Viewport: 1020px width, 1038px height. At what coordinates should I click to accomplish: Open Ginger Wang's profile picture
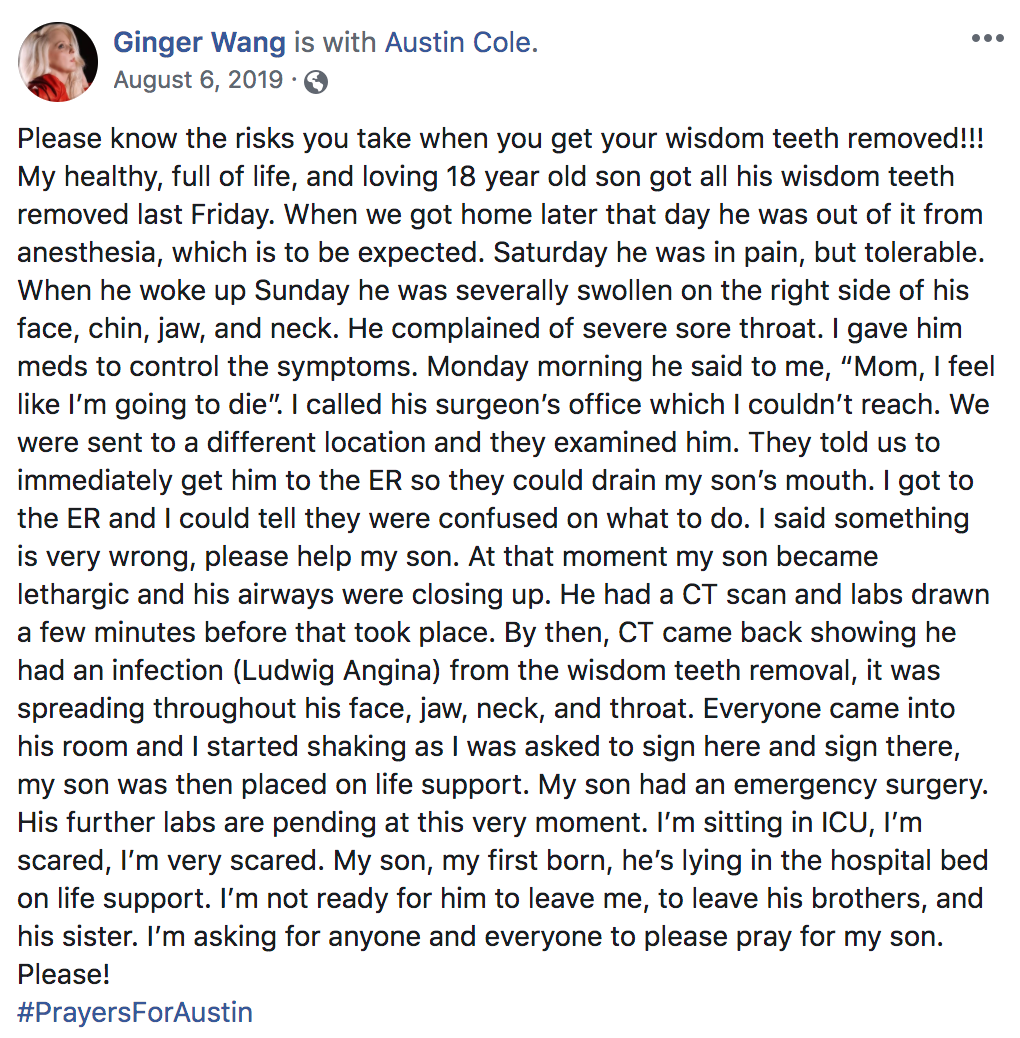pos(58,62)
